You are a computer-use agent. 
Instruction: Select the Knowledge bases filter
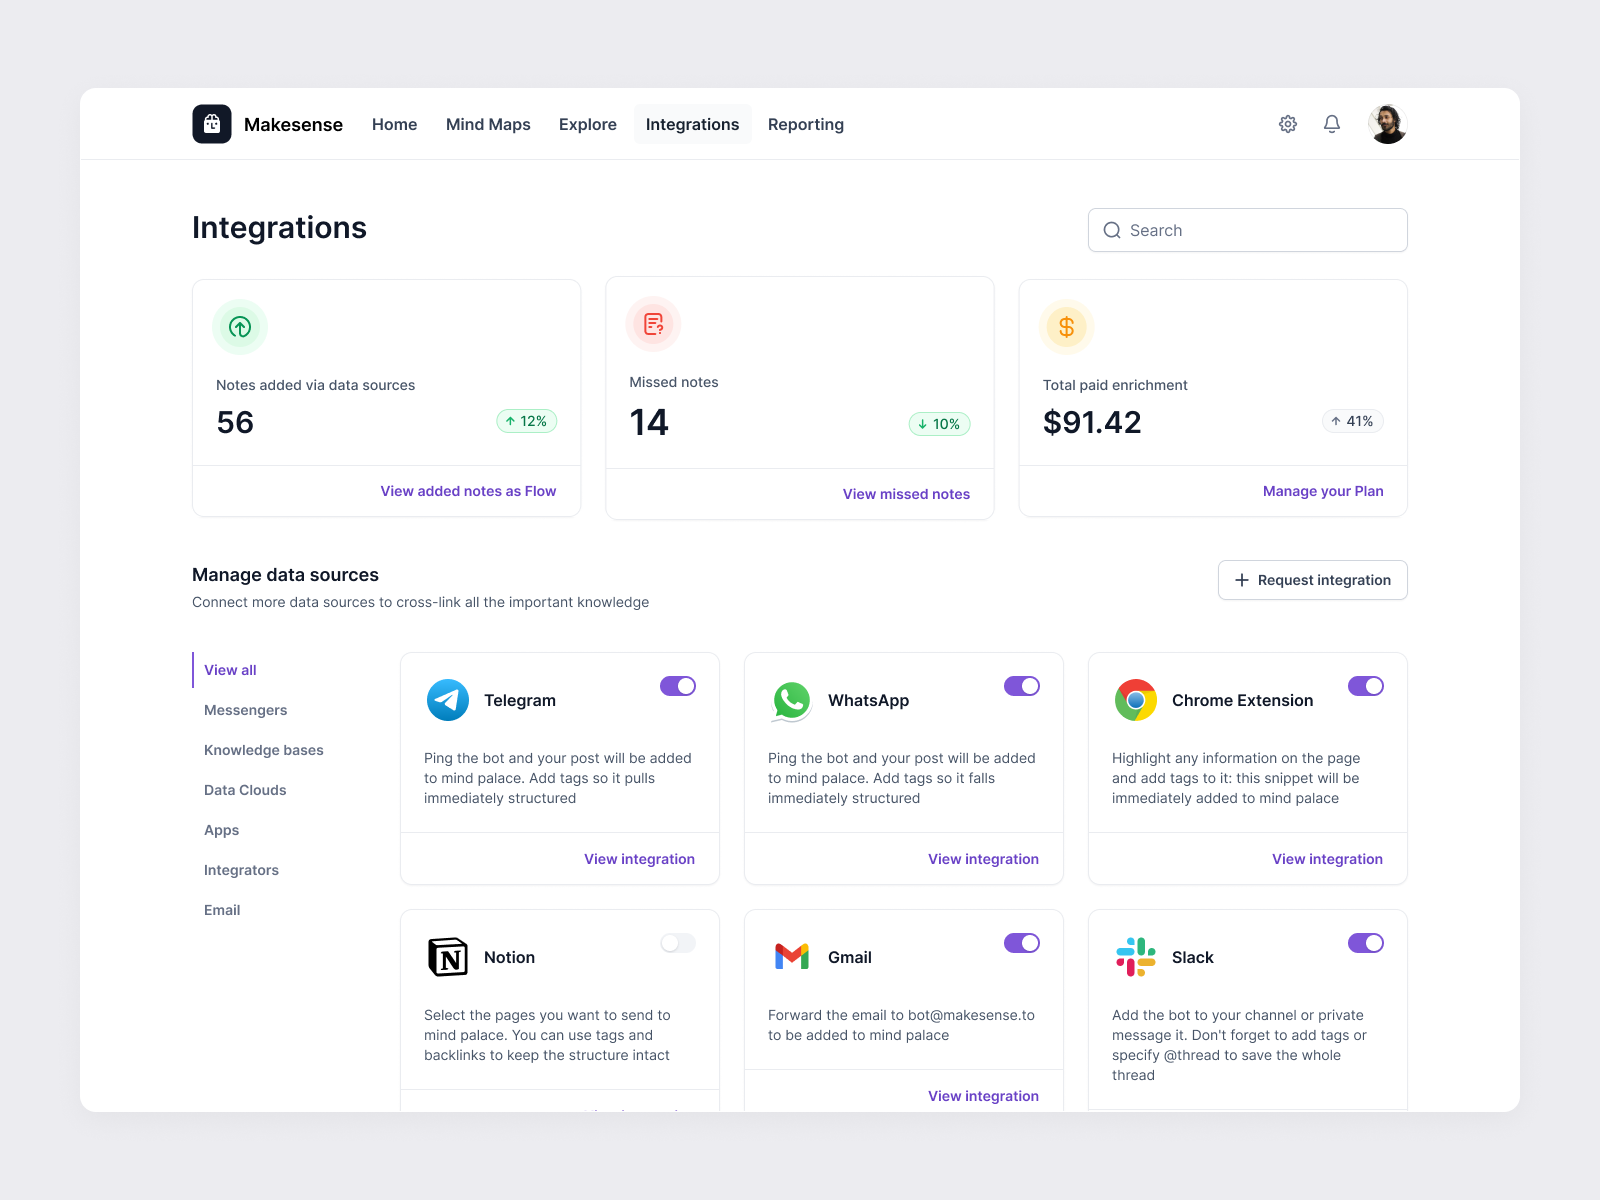pos(263,750)
